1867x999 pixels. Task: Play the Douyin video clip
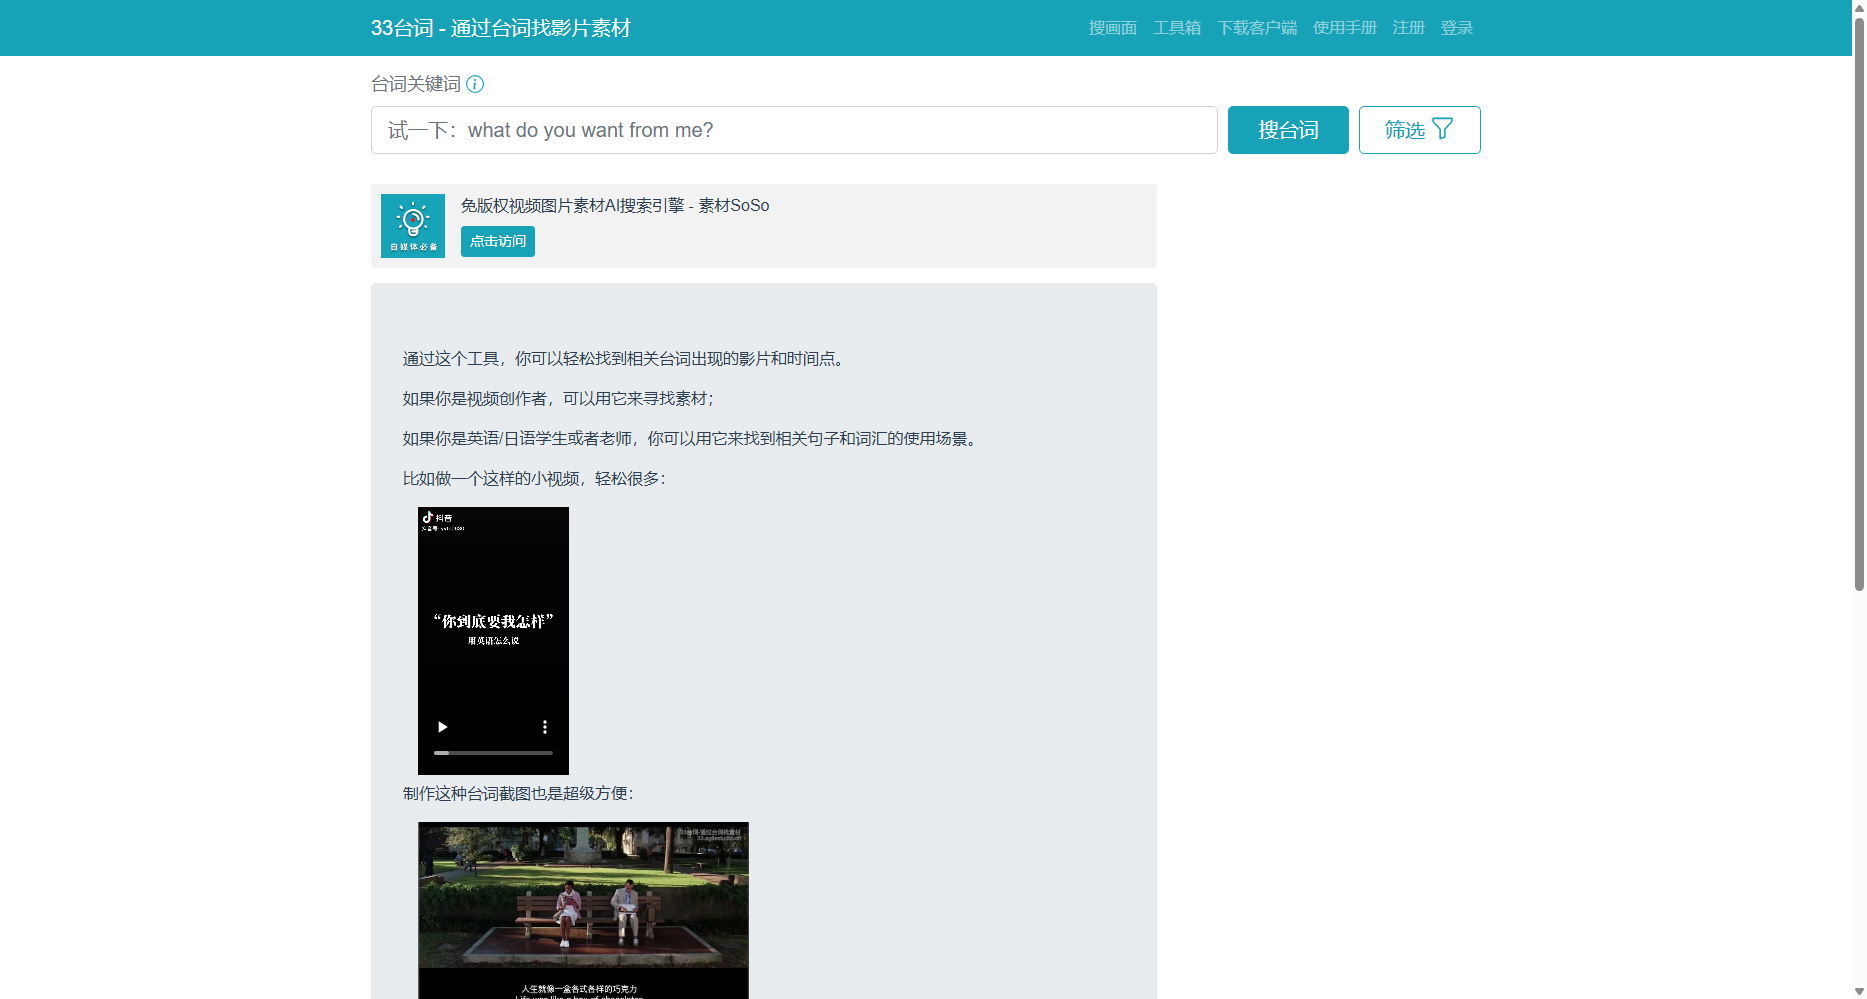click(x=442, y=727)
